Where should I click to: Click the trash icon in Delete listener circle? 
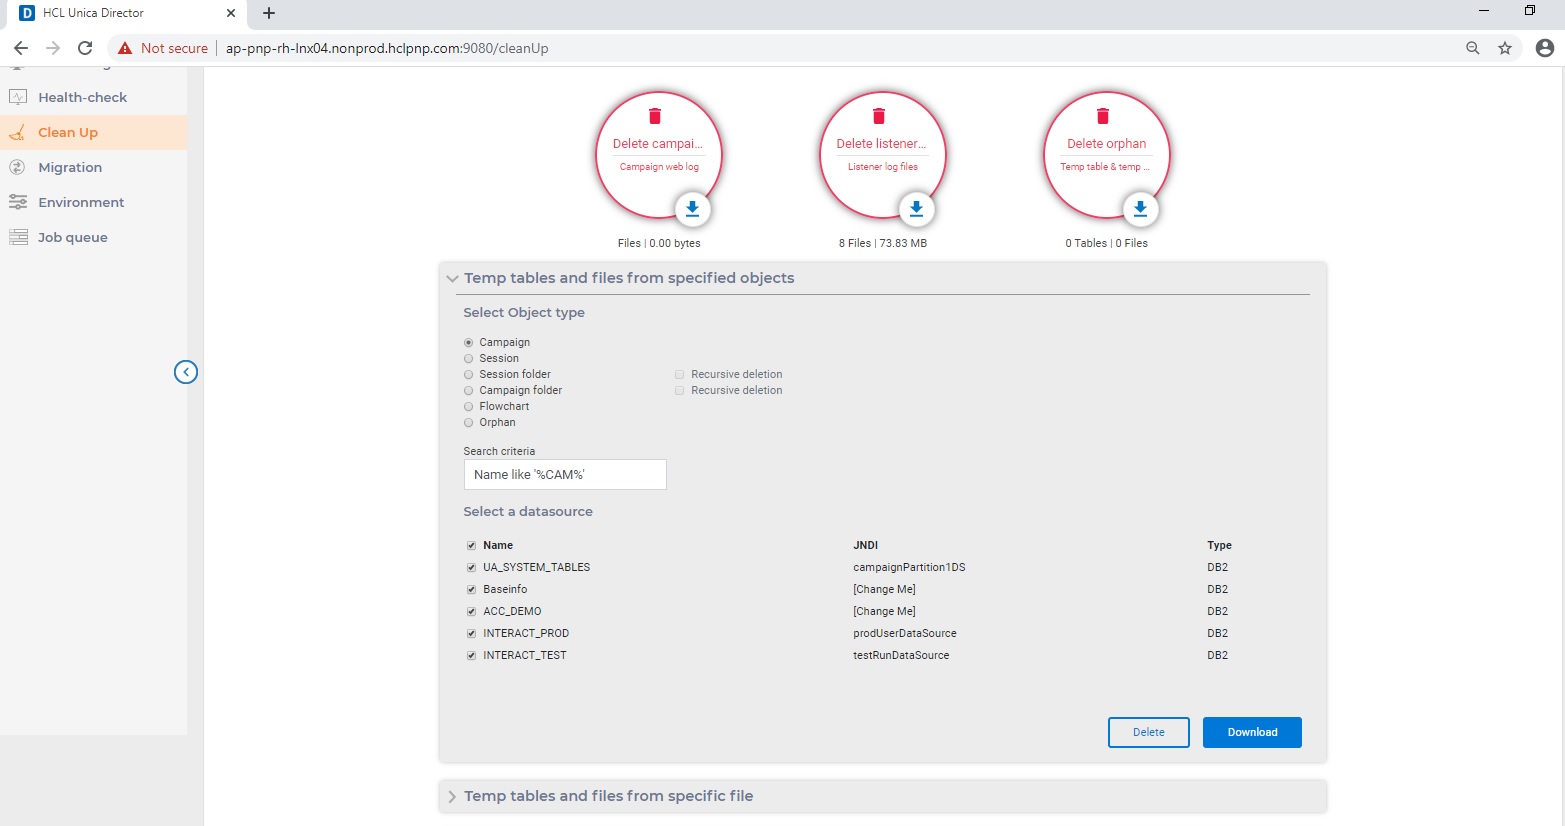[x=879, y=116]
